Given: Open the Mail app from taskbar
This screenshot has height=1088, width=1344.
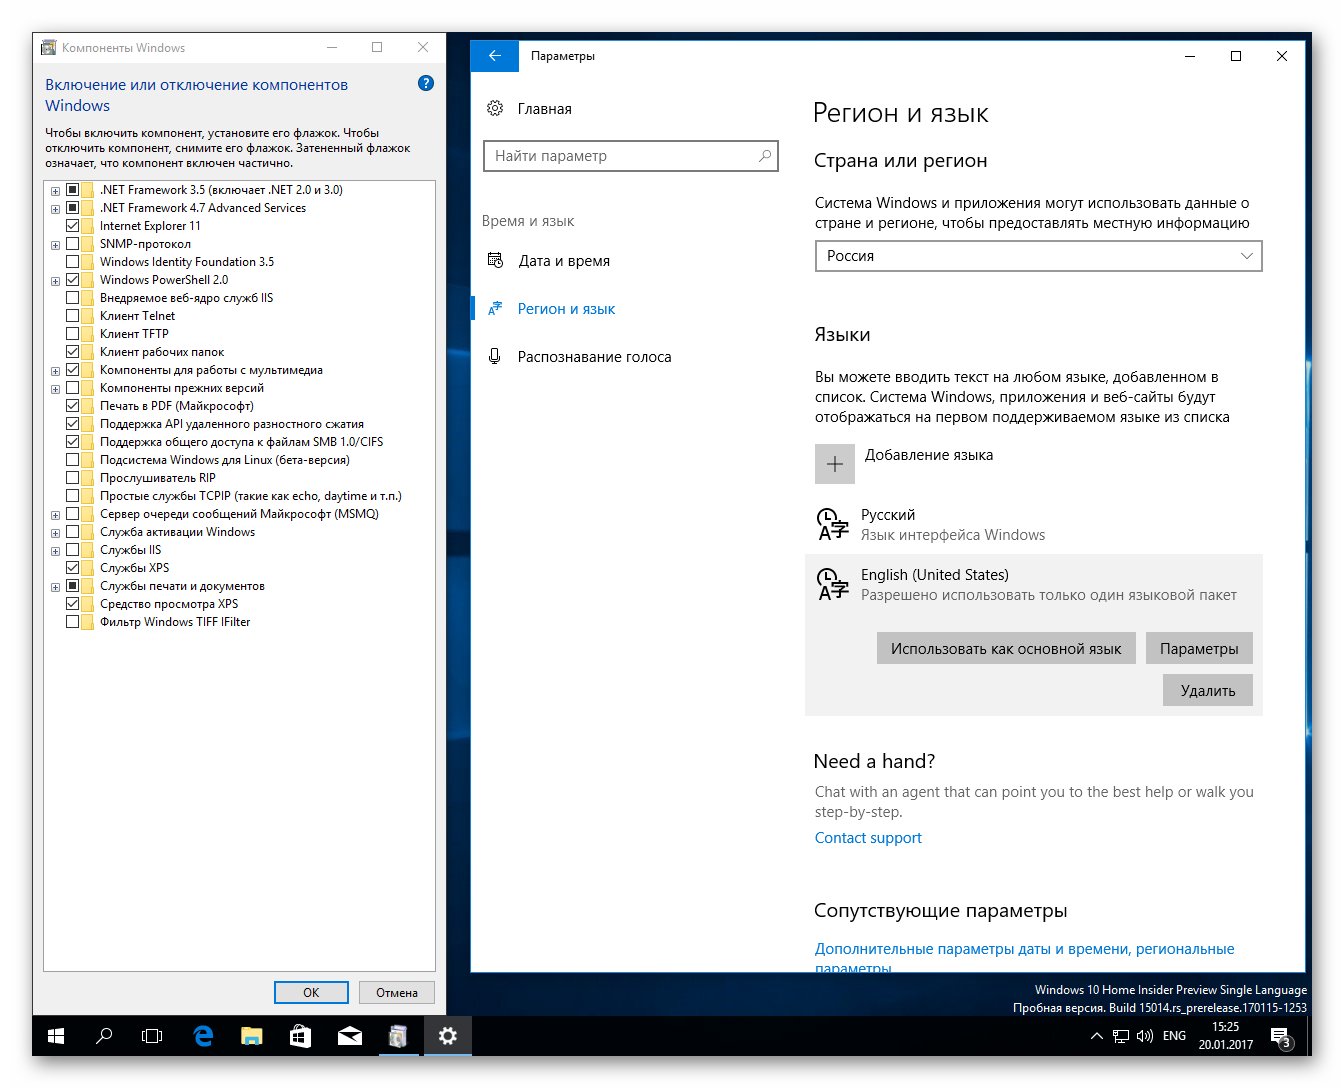Looking at the screenshot, I should click(349, 1036).
